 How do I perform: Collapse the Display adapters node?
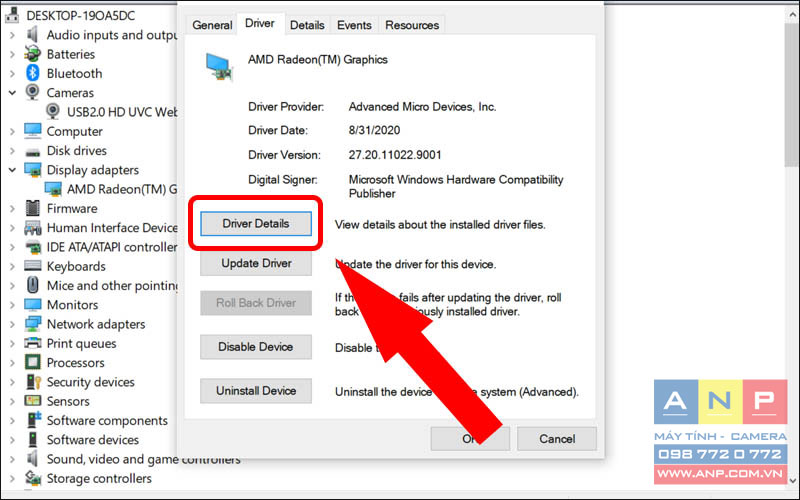point(12,170)
